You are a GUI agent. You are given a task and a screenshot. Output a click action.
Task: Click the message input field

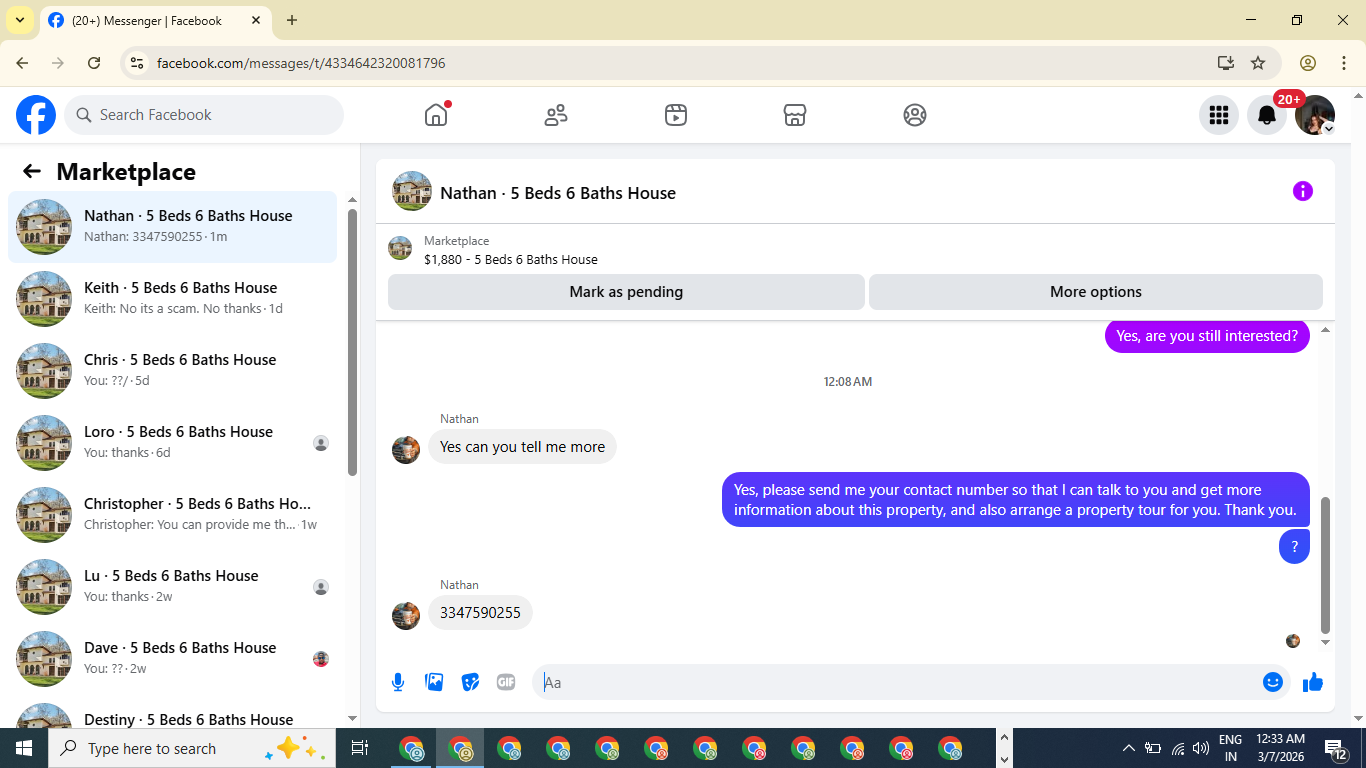[895, 682]
